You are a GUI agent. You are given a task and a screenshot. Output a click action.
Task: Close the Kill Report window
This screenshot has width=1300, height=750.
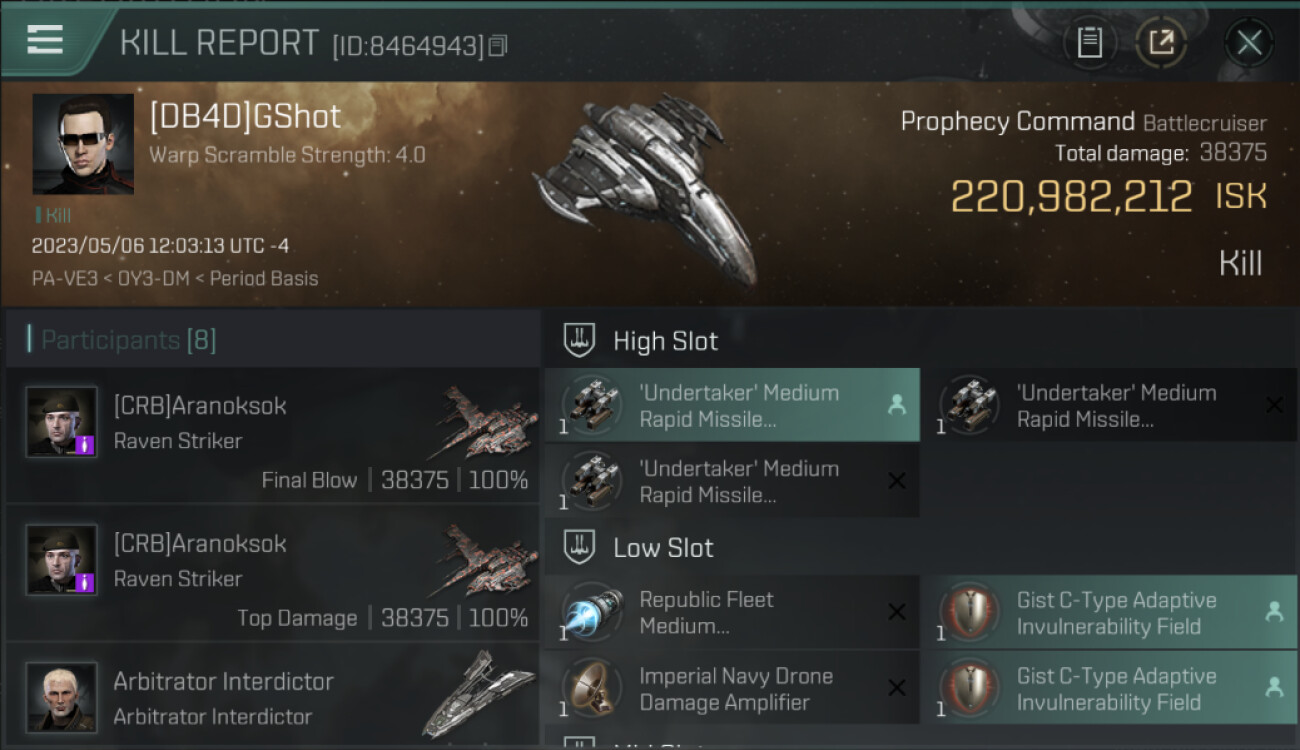point(1249,42)
